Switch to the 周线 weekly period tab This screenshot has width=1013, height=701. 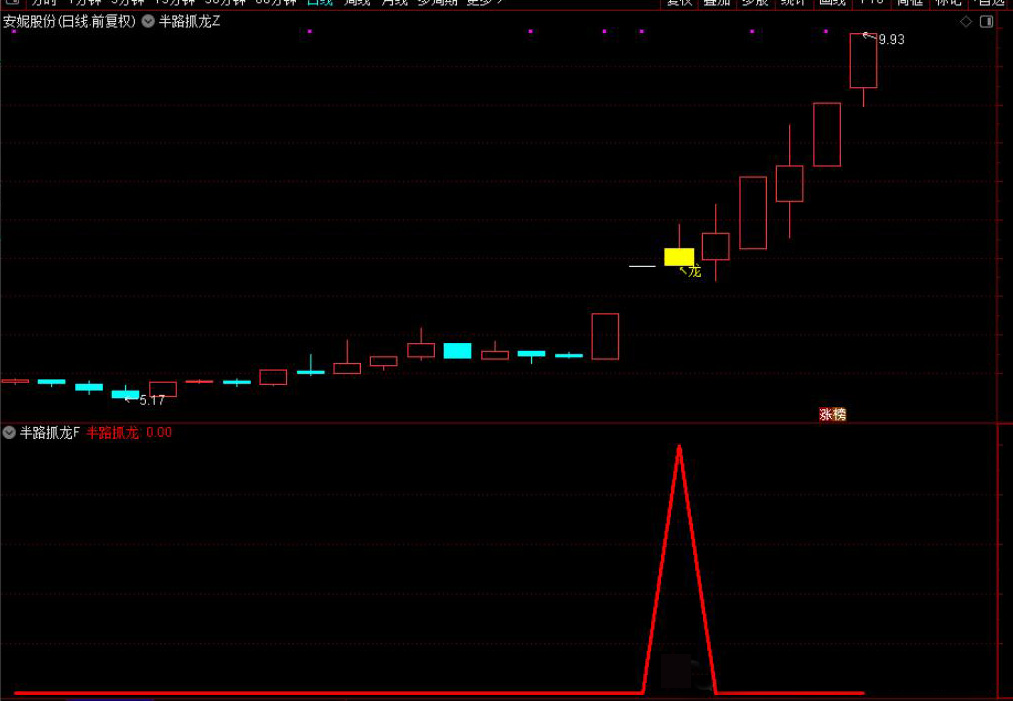tap(357, 2)
